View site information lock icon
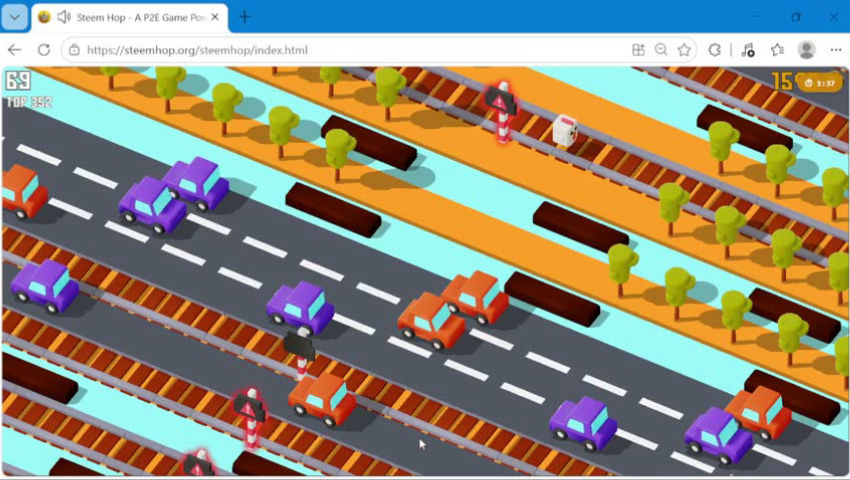The image size is (850, 480). pyautogui.click(x=74, y=50)
